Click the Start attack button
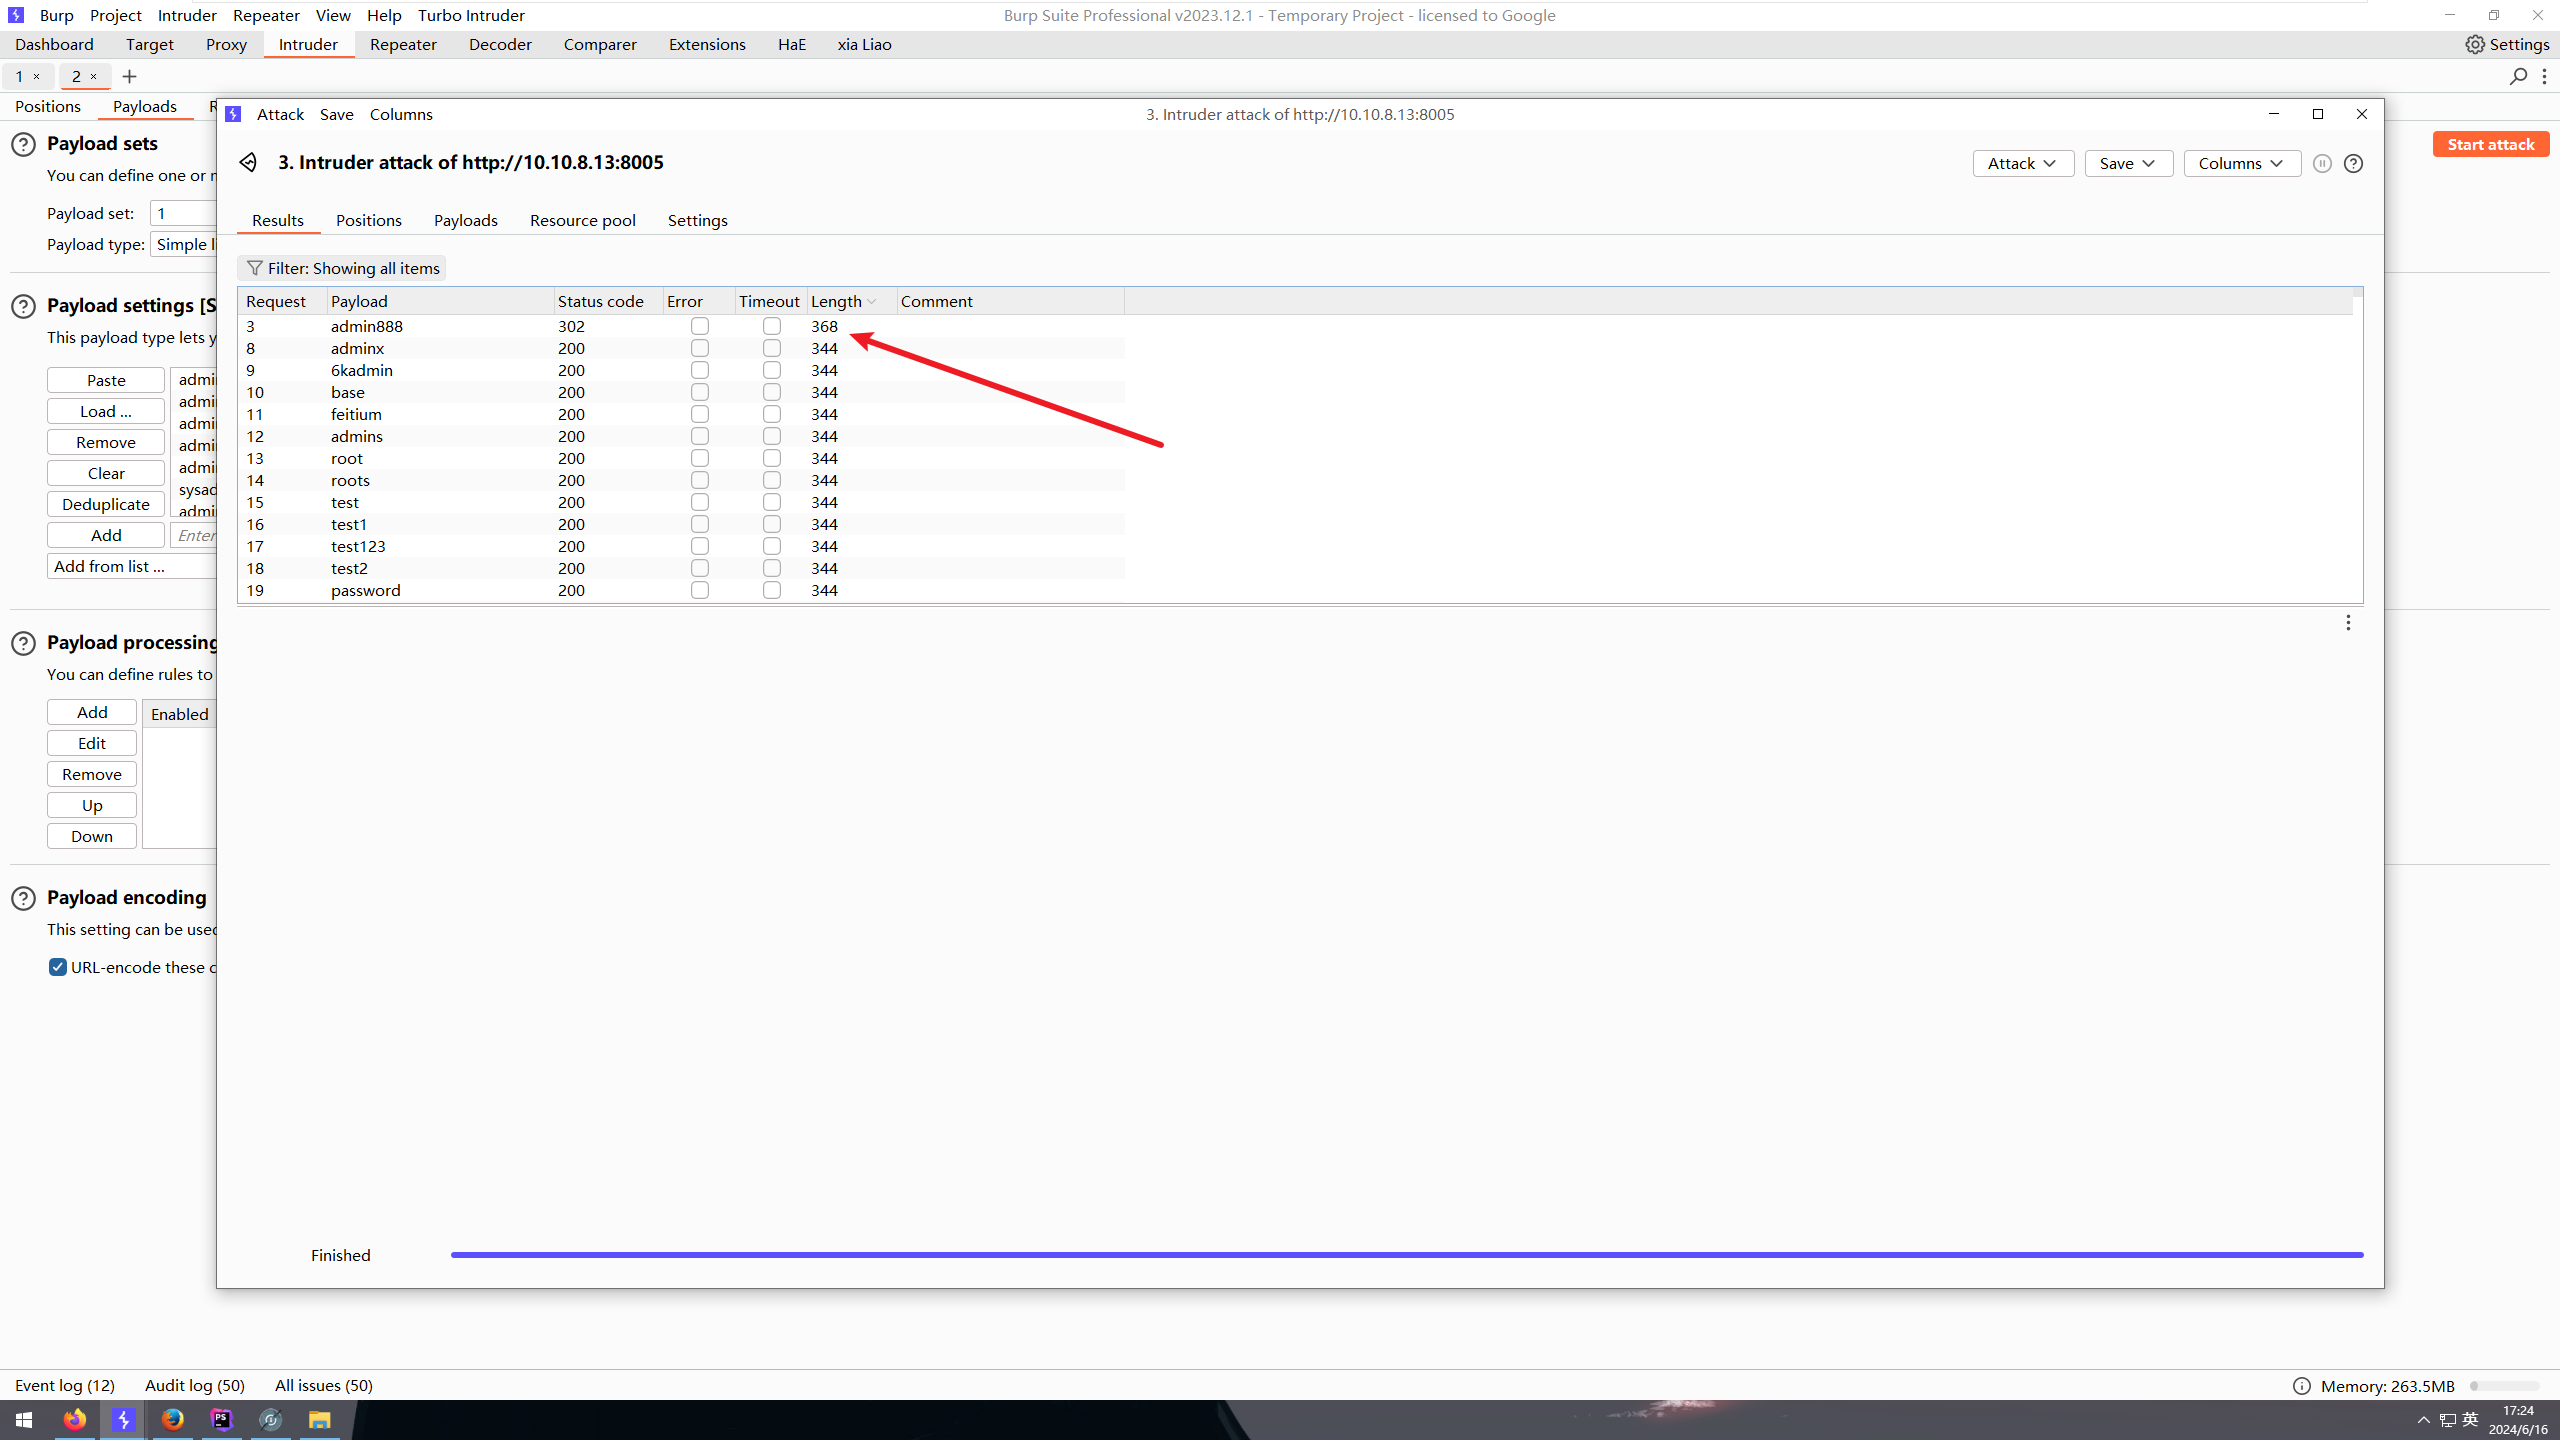2560x1440 pixels. 2491,144
